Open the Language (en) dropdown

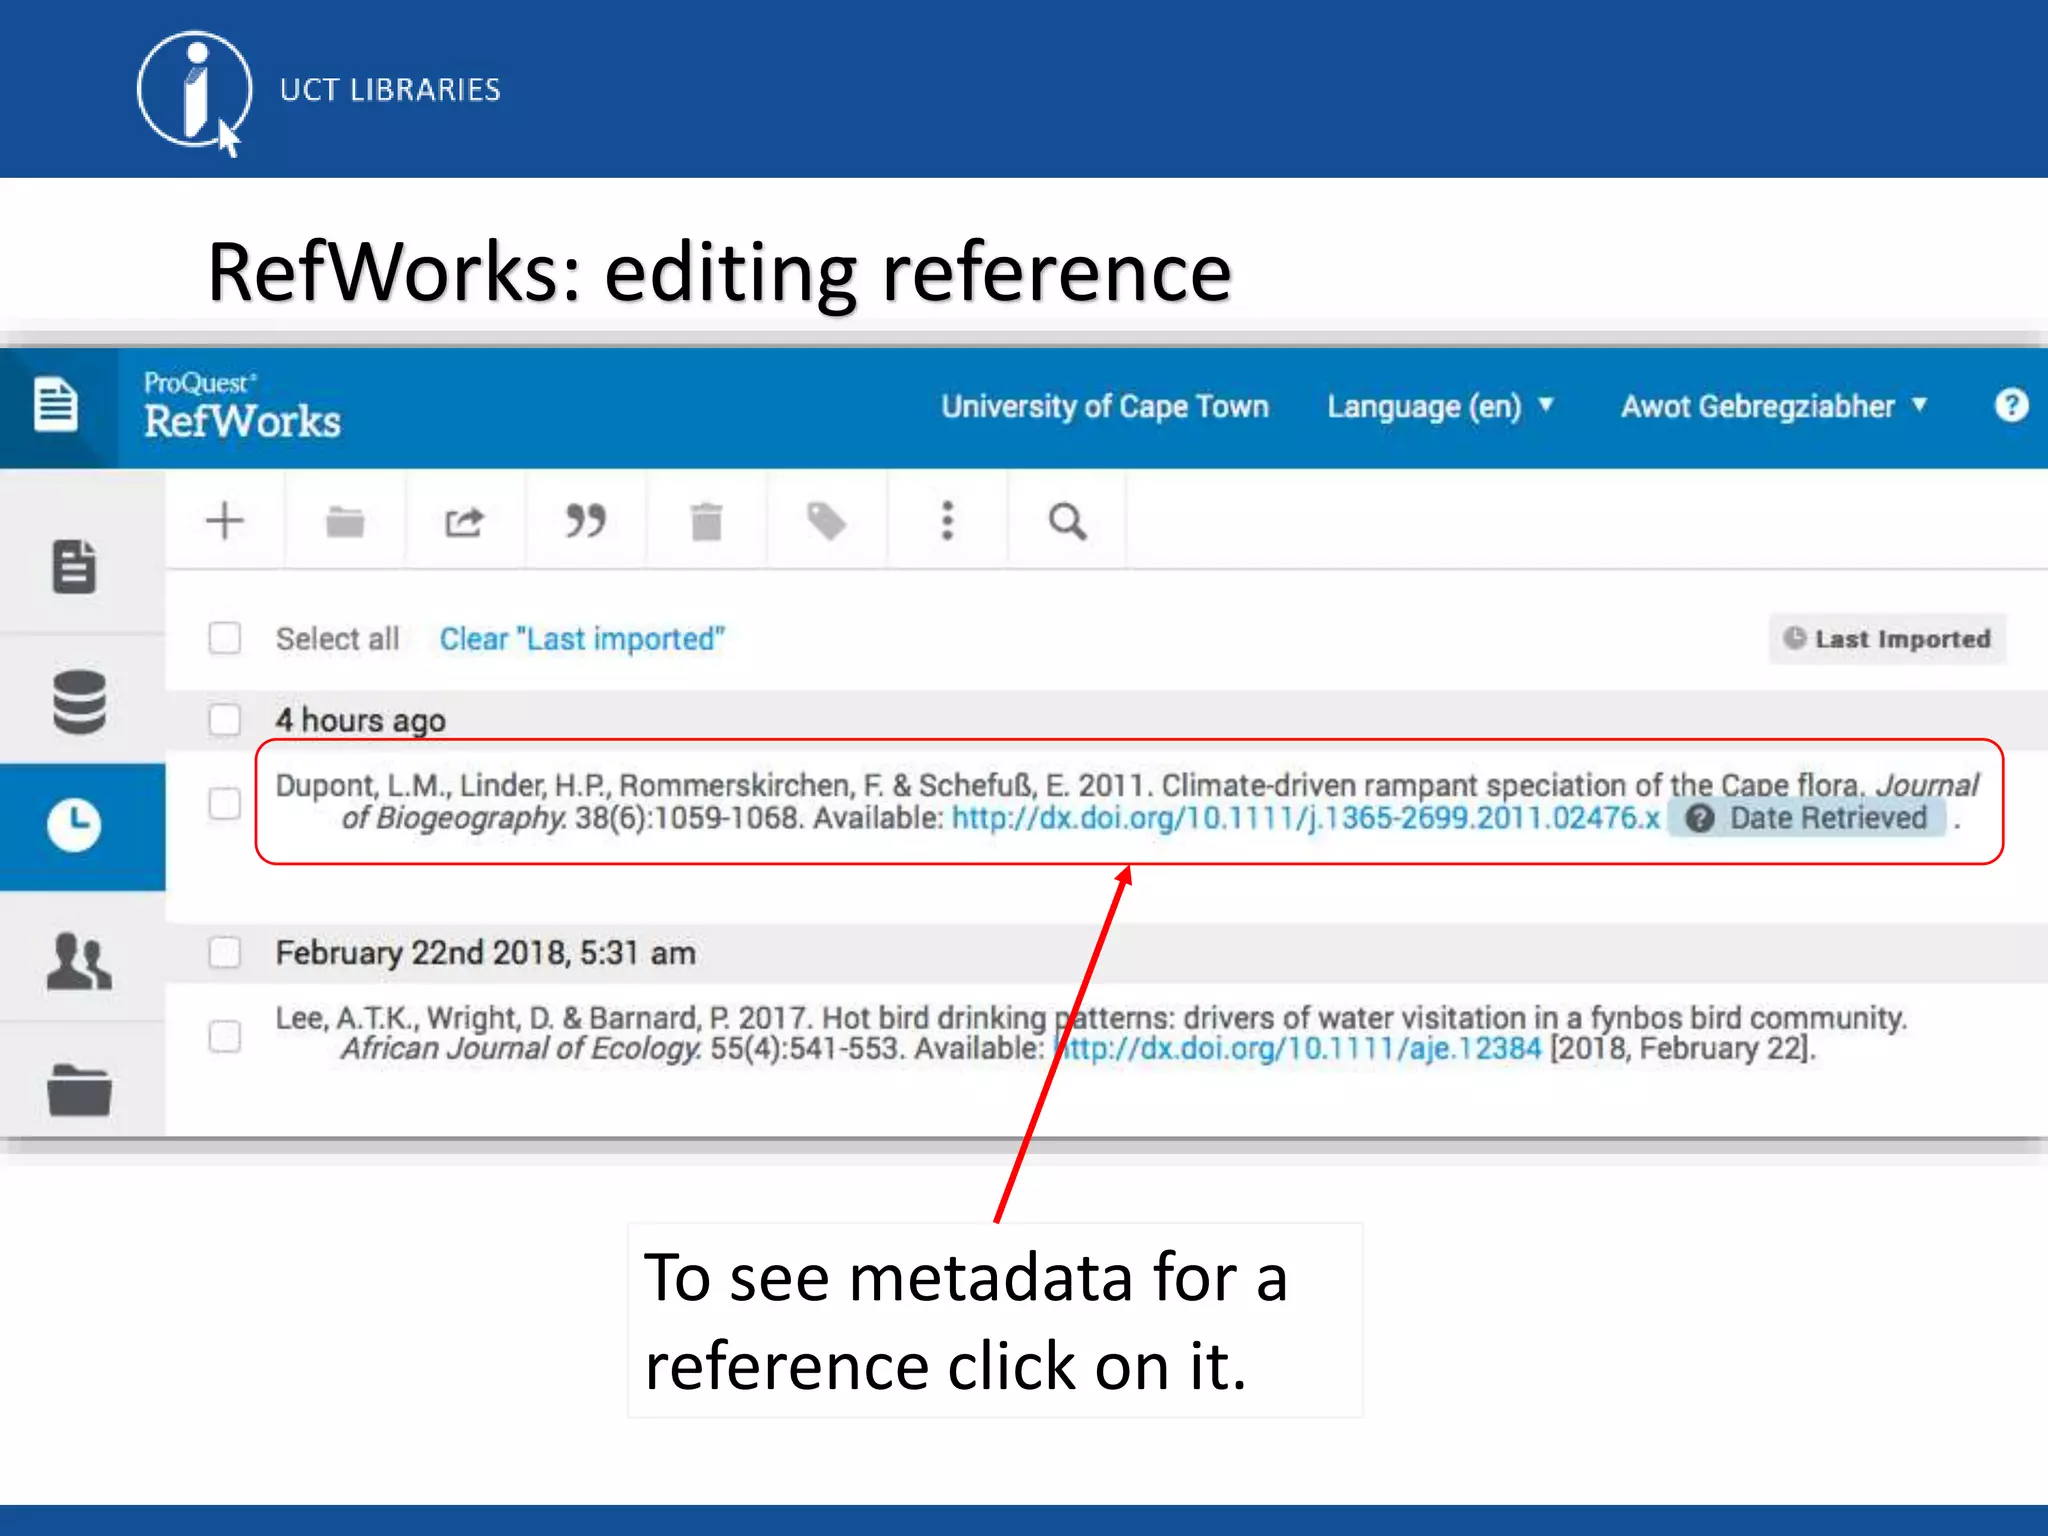click(1440, 406)
